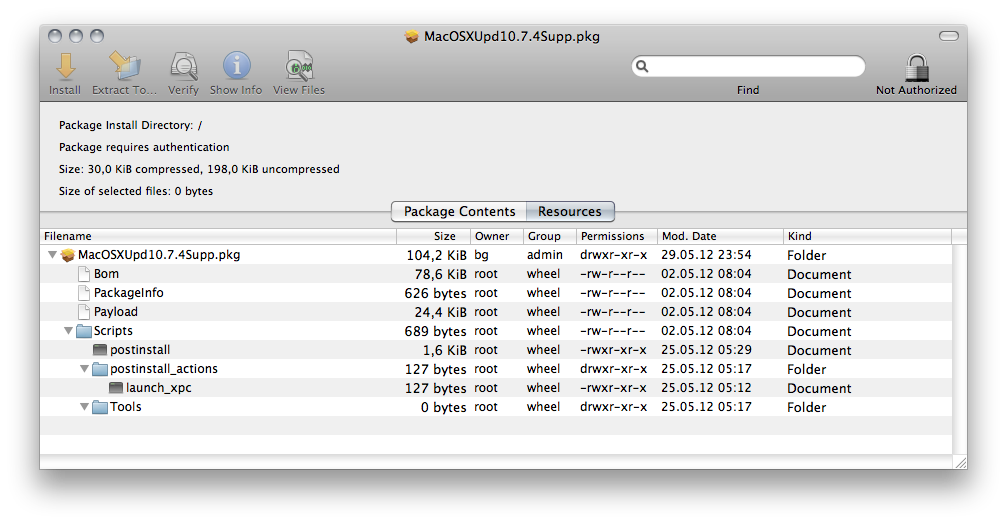Open the Show Info panel
Image resolution: width=1007 pixels, height=524 pixels.
[236, 66]
